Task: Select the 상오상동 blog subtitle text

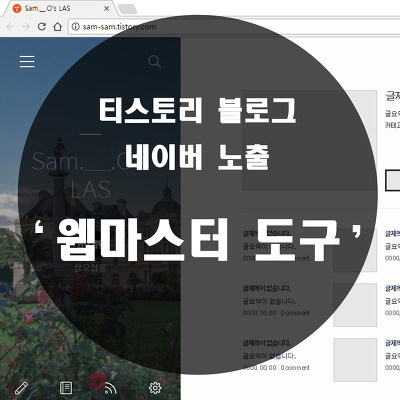Action: coord(90,268)
